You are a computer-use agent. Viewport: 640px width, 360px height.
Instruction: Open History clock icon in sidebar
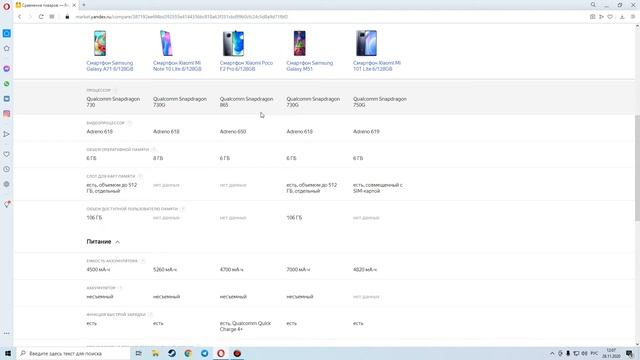pyautogui.click(x=7, y=169)
